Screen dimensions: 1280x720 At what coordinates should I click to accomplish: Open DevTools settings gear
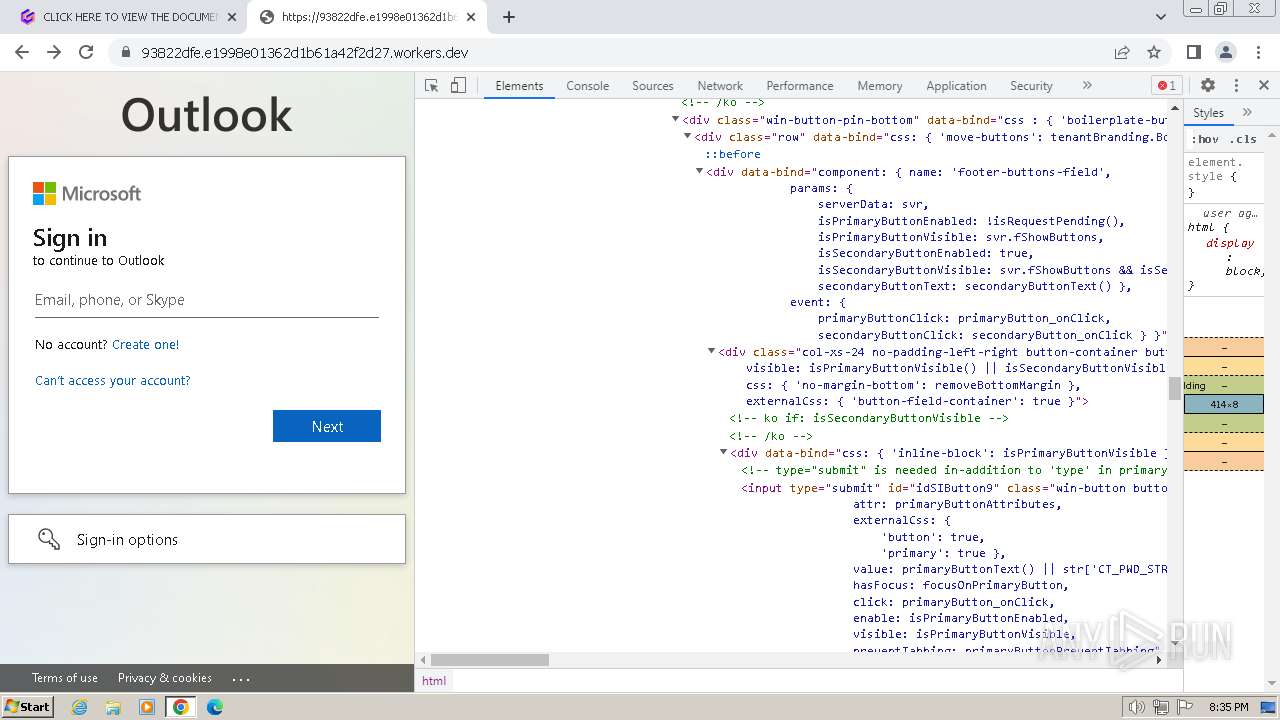(x=1208, y=86)
